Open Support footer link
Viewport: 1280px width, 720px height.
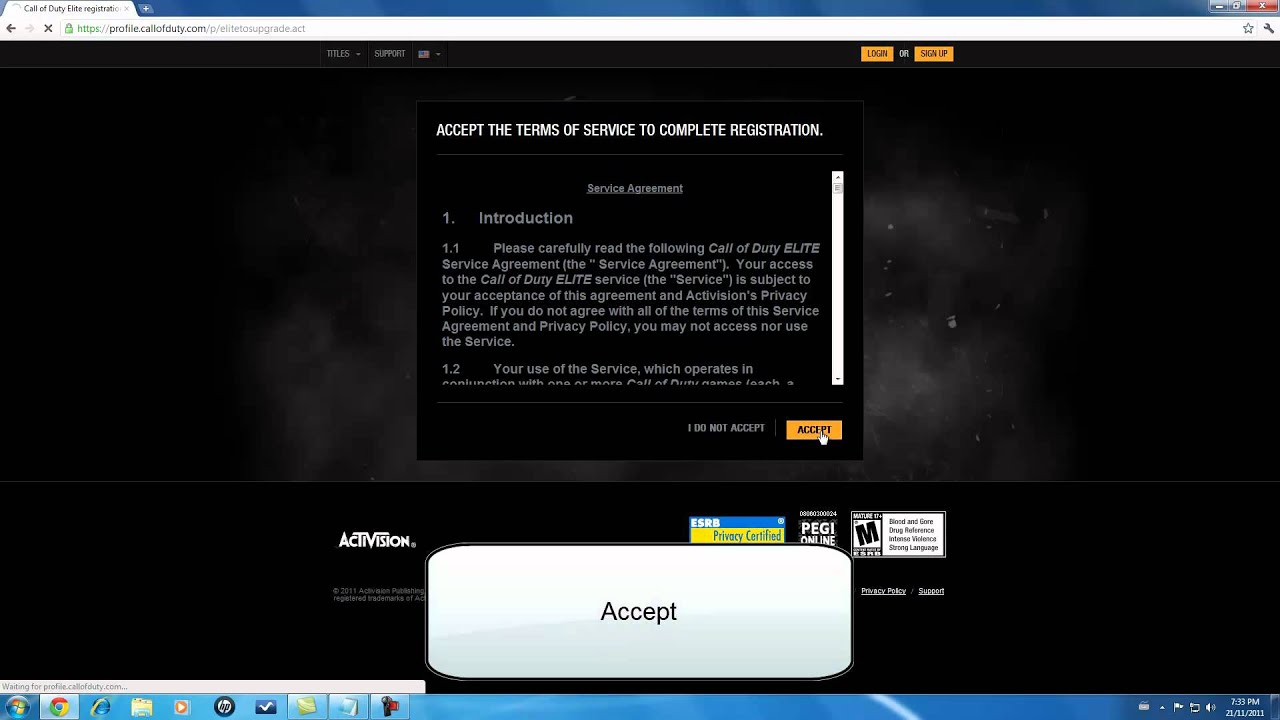[931, 591]
